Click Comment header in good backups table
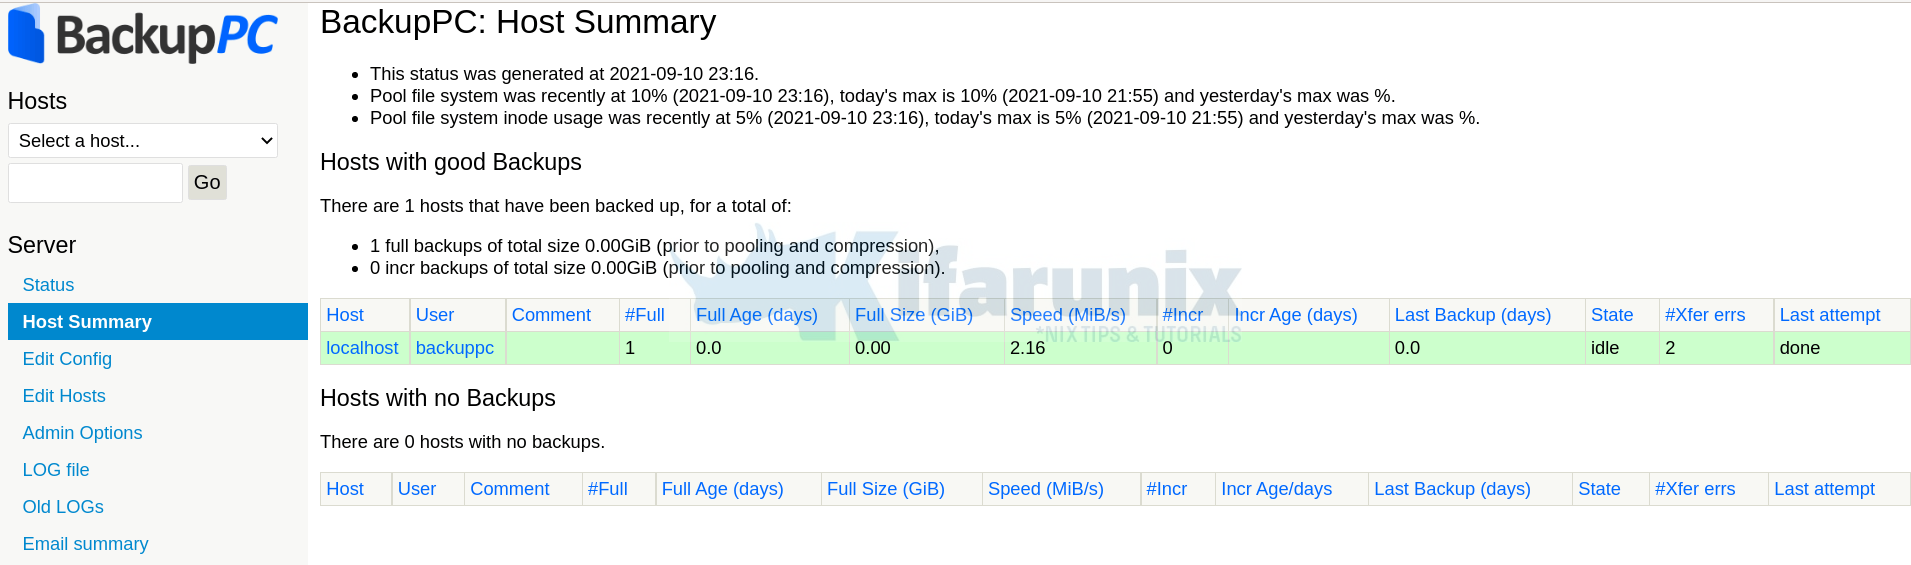 point(551,315)
